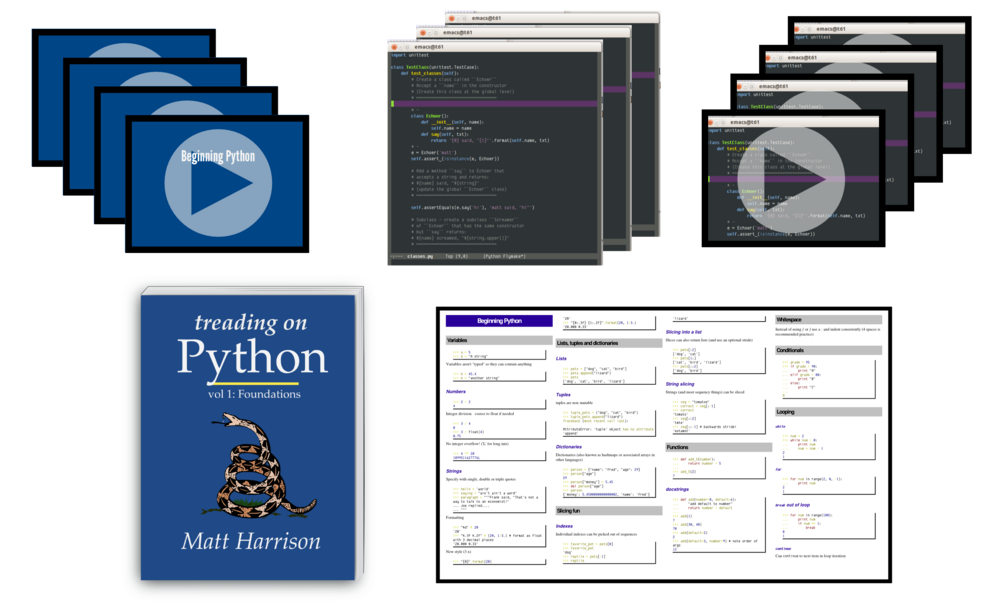Screen dimensions: 1005x610
Task: Click the 'treading on' text on the book cover
Action: [x=251, y=322]
